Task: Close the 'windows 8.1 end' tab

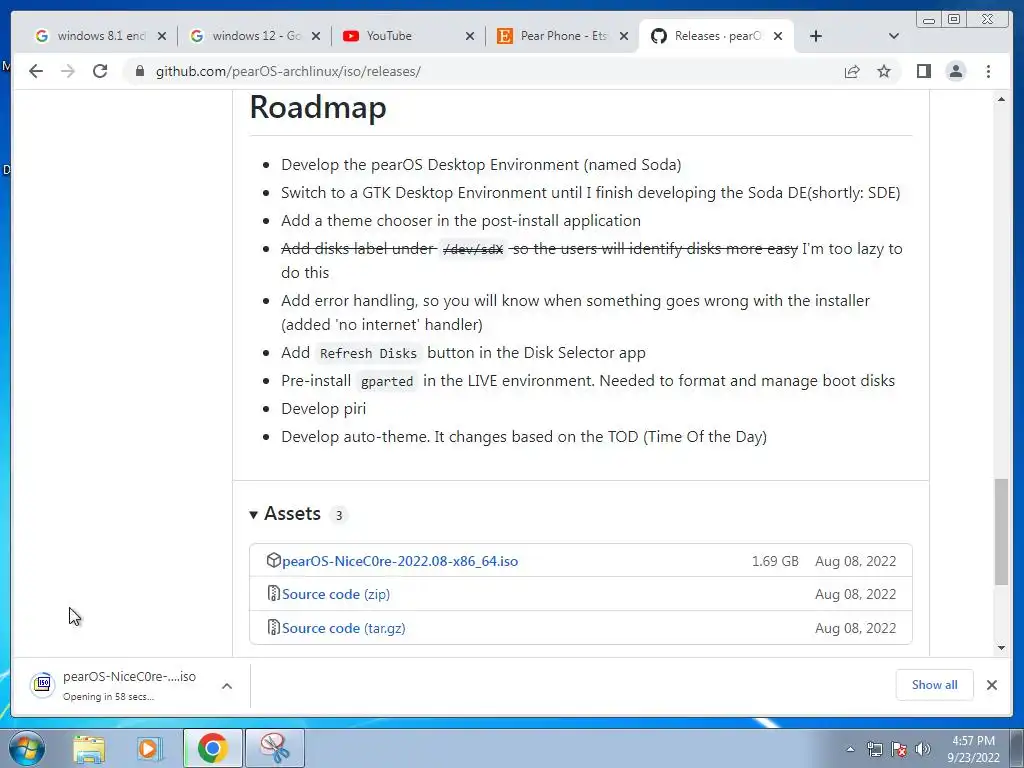Action: click(x=162, y=36)
